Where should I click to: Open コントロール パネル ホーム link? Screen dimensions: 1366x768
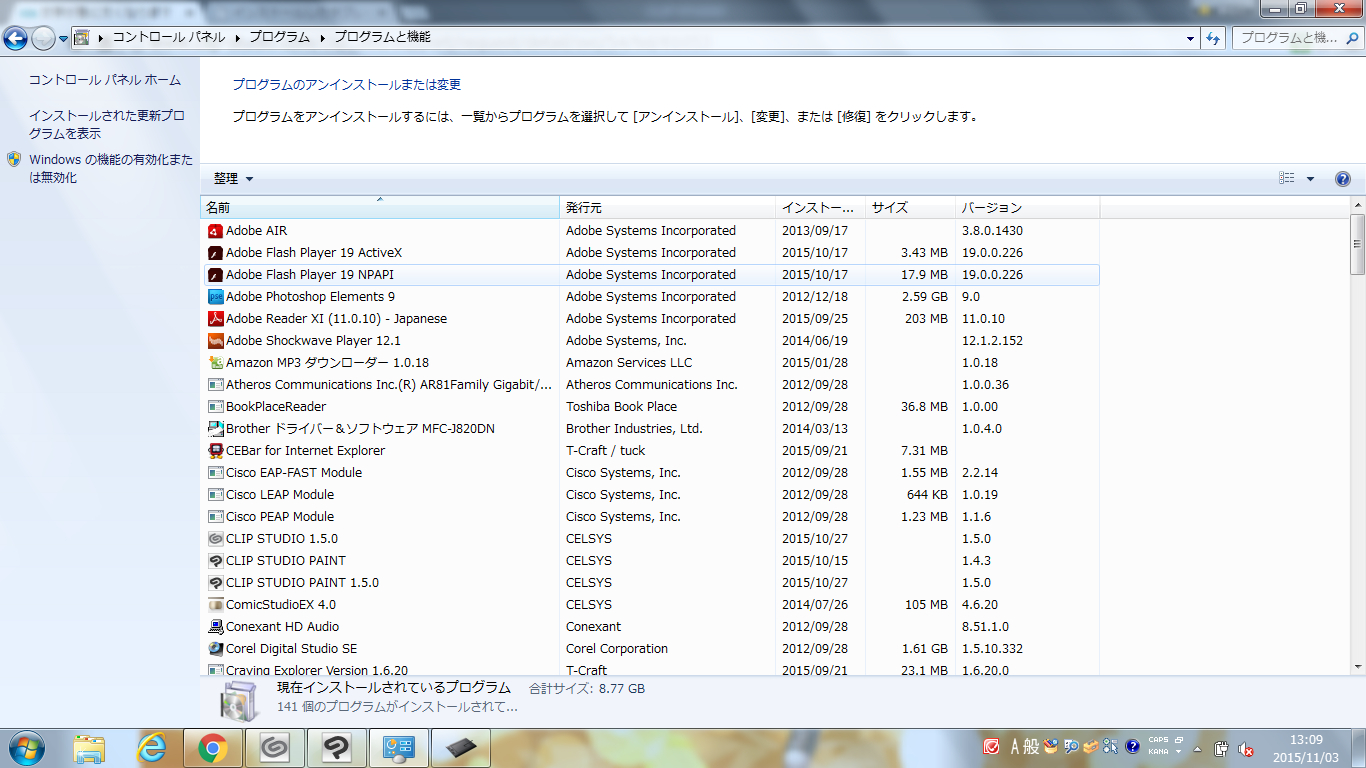(105, 80)
